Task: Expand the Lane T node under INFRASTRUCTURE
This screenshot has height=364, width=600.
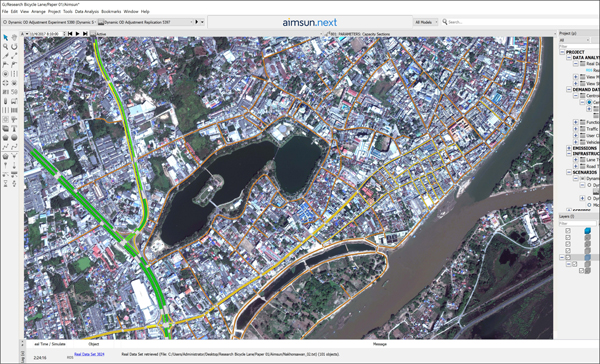Action: (x=576, y=160)
